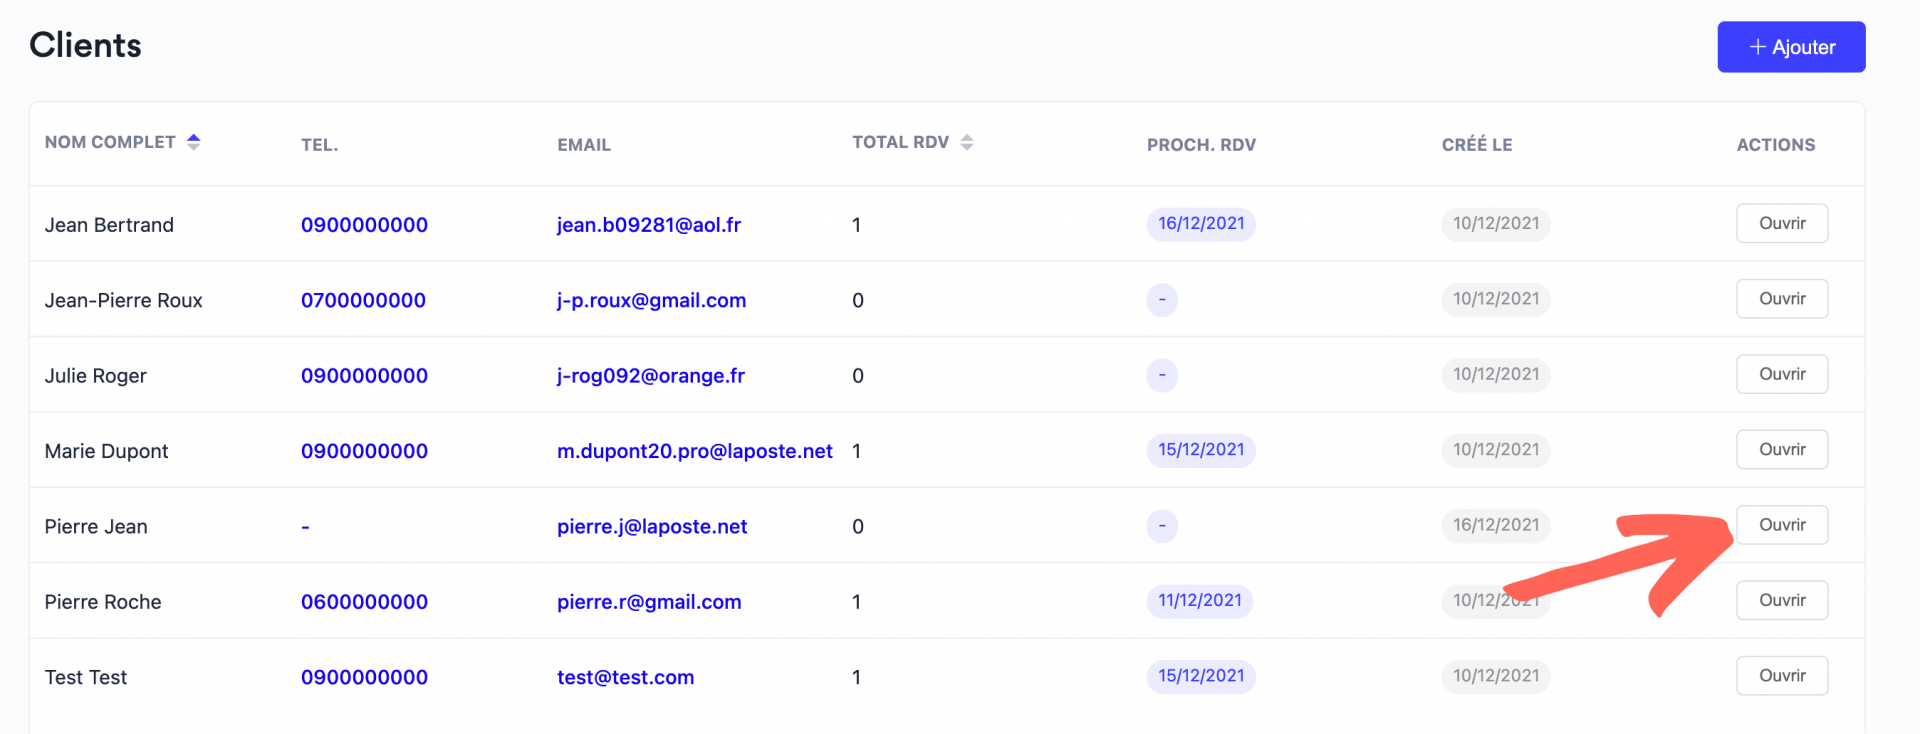Sort by Nom Complet arrow icon
Image resolution: width=1920 pixels, height=734 pixels.
[x=194, y=142]
